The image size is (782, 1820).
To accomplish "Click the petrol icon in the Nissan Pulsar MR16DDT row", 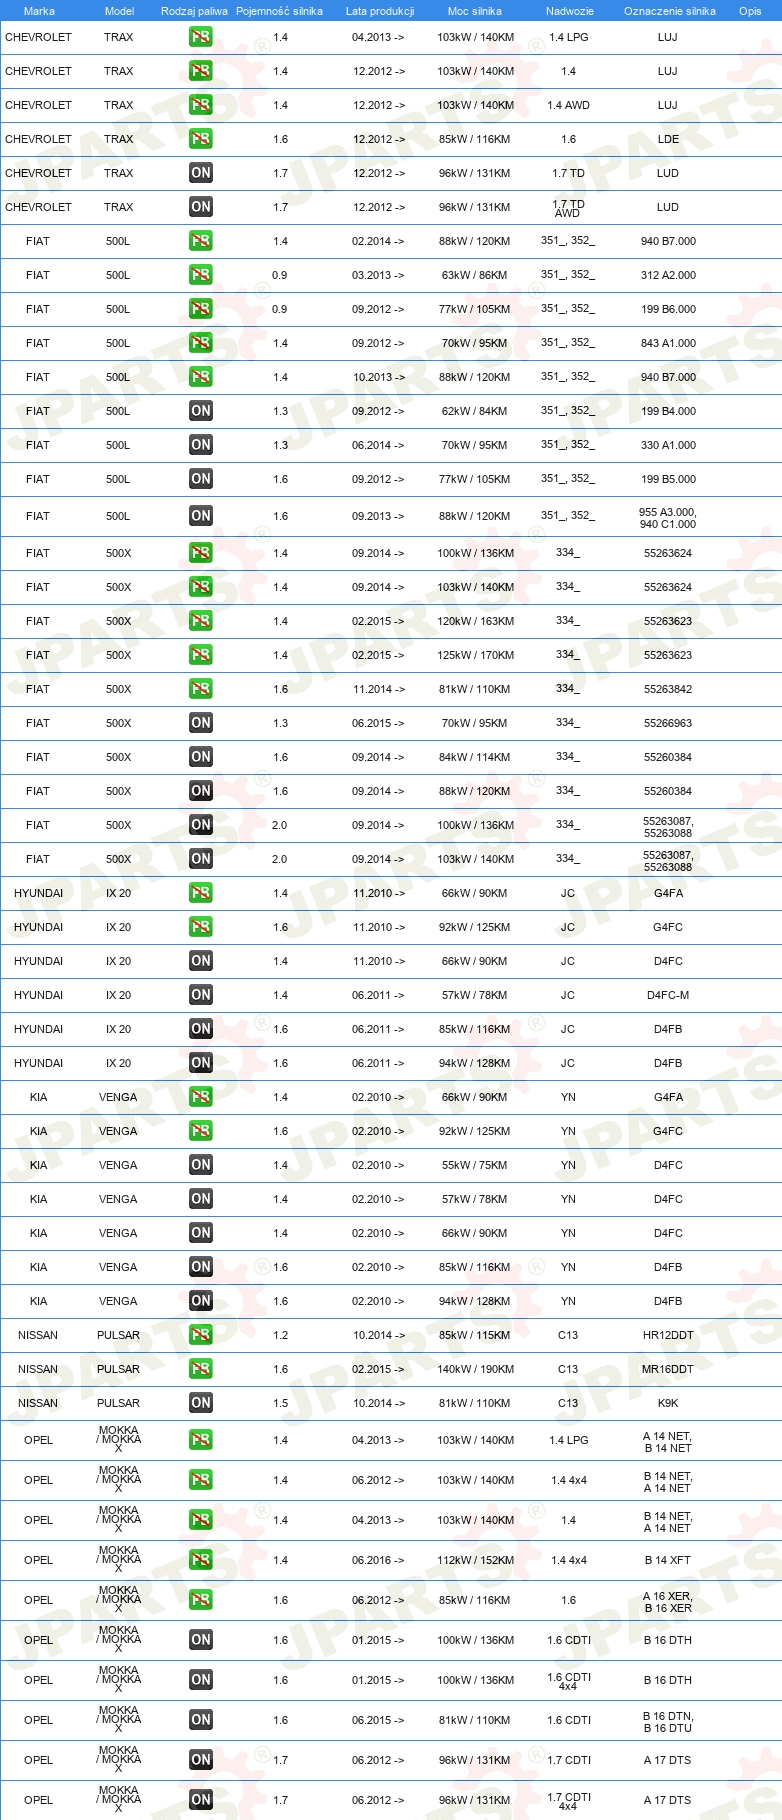I will (201, 1369).
